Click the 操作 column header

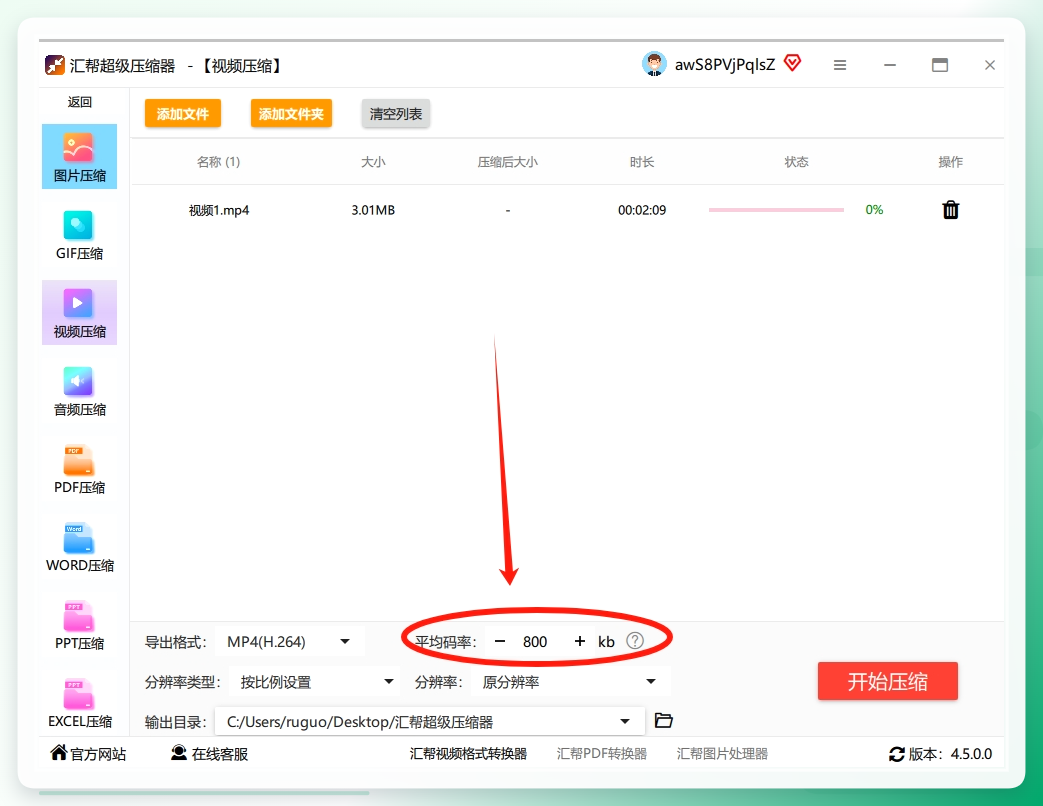[951, 162]
